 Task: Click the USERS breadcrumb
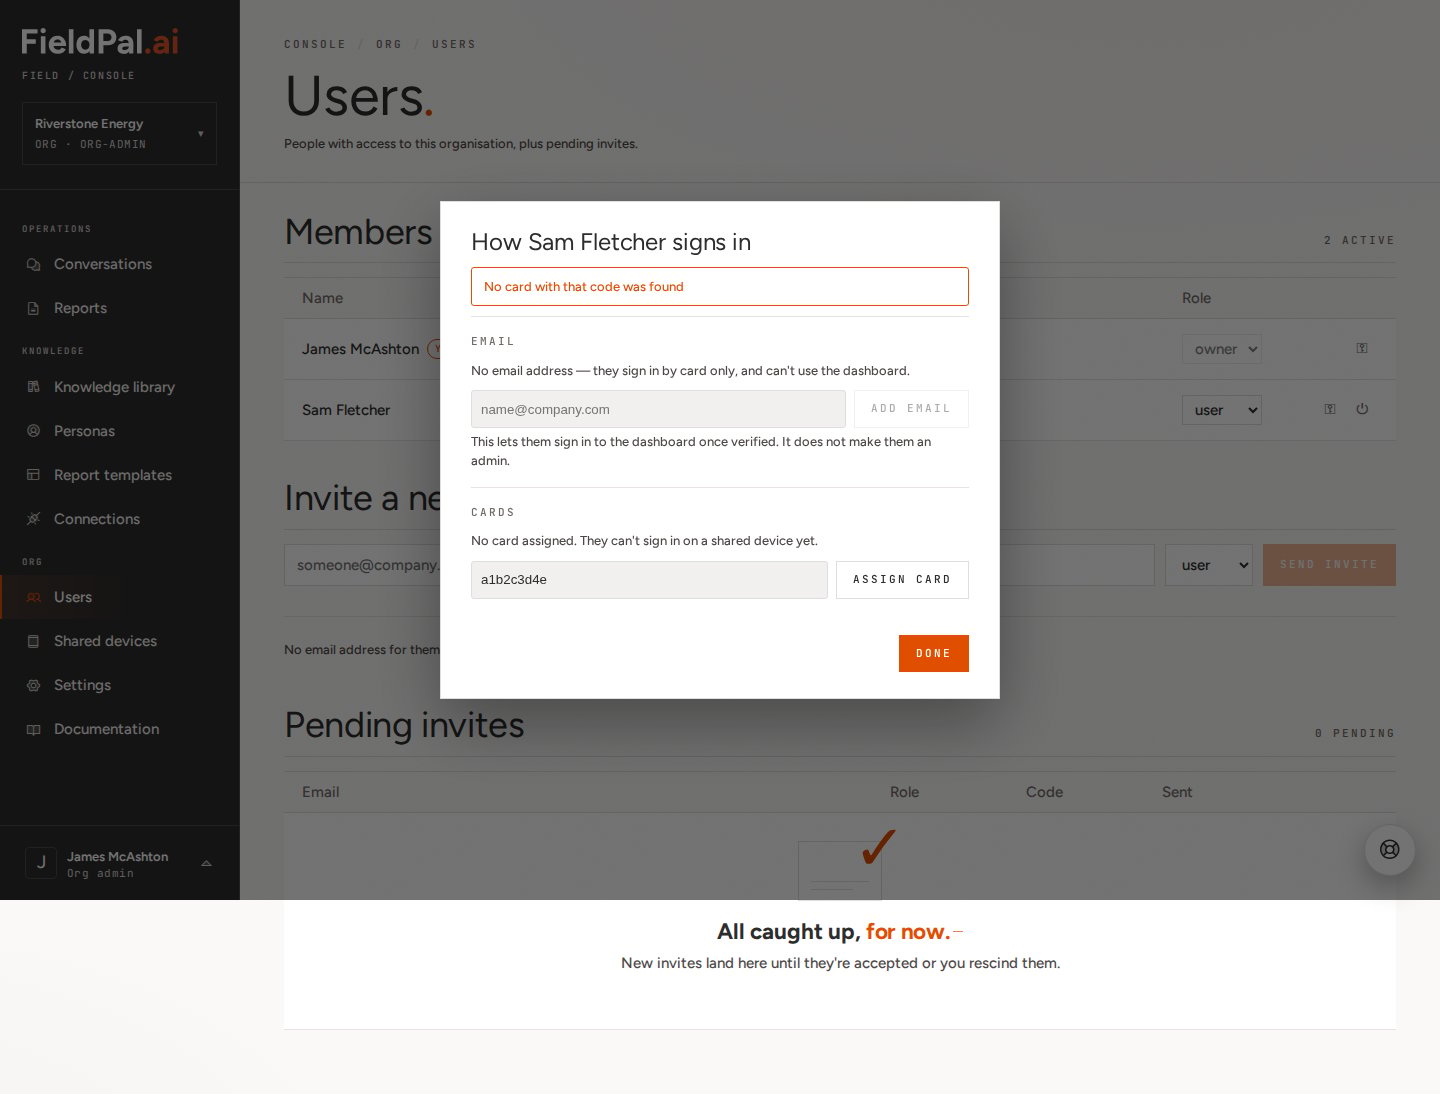point(454,44)
